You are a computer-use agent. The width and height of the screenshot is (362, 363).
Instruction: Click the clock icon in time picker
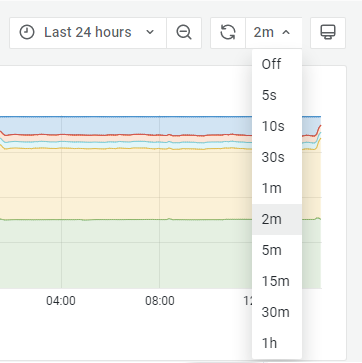[27, 33]
